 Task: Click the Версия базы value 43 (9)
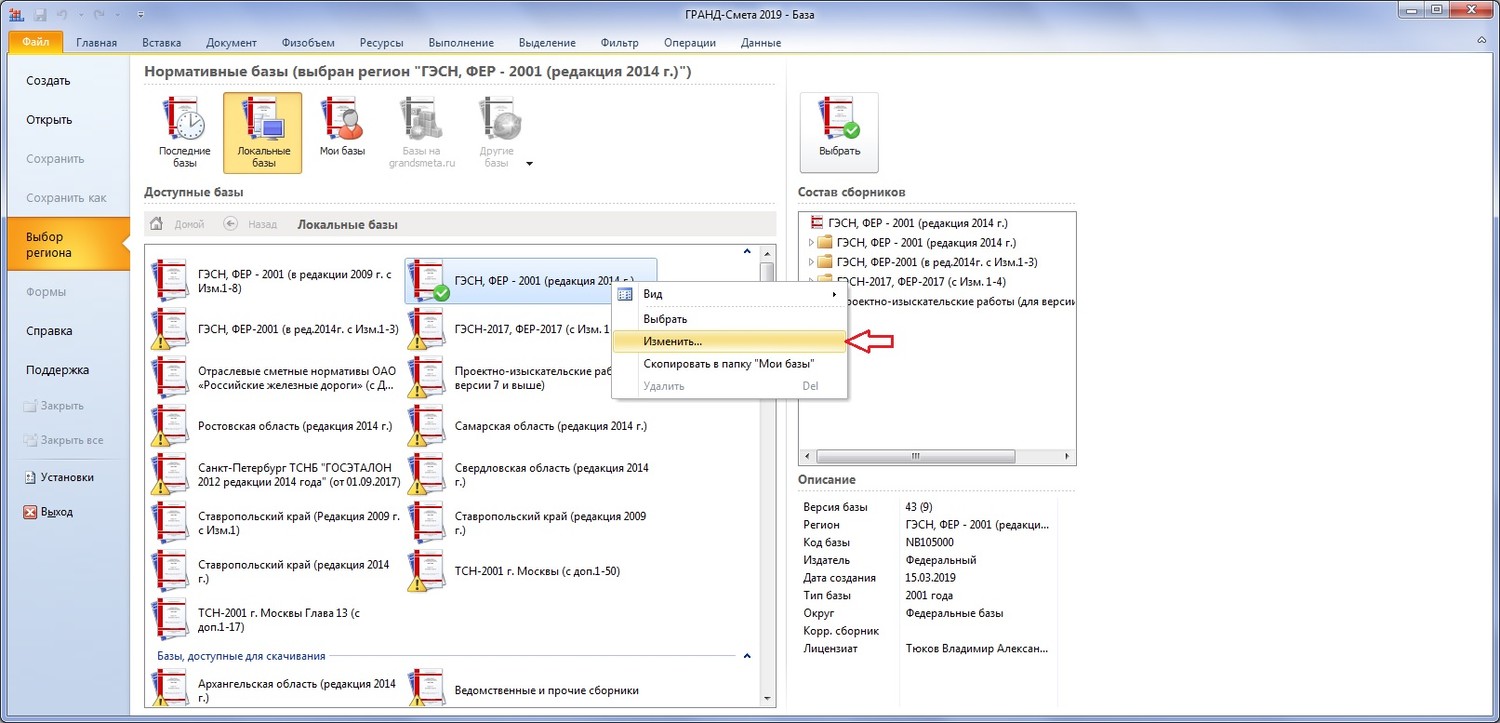[x=919, y=508]
